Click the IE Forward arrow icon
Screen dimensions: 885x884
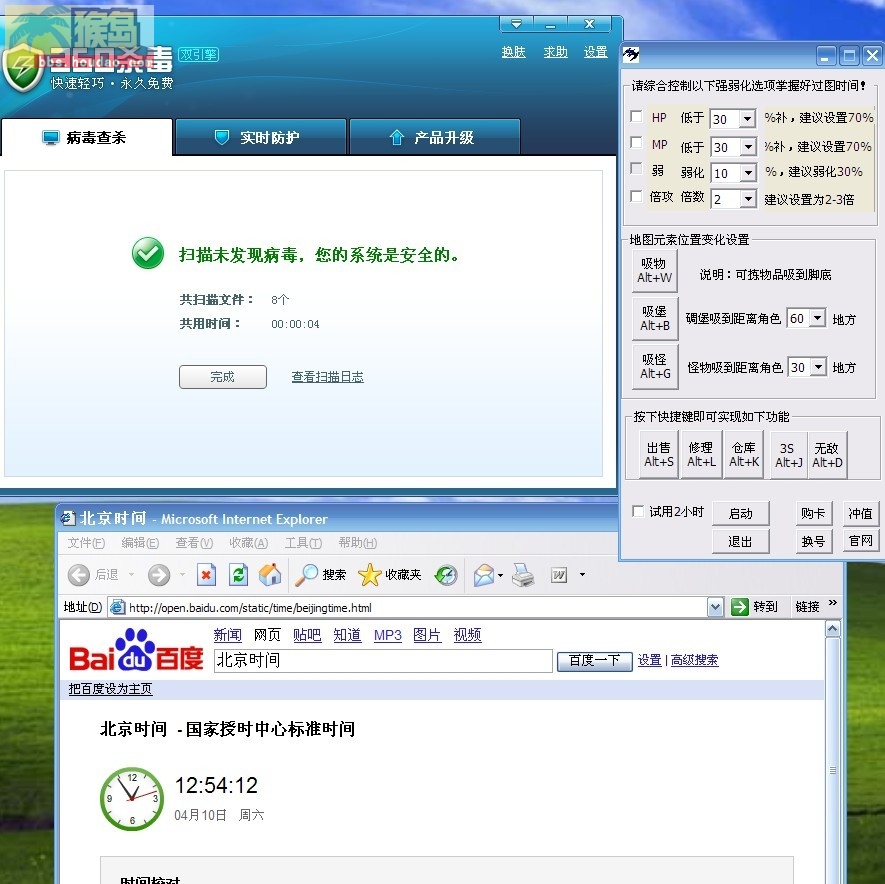click(x=159, y=575)
